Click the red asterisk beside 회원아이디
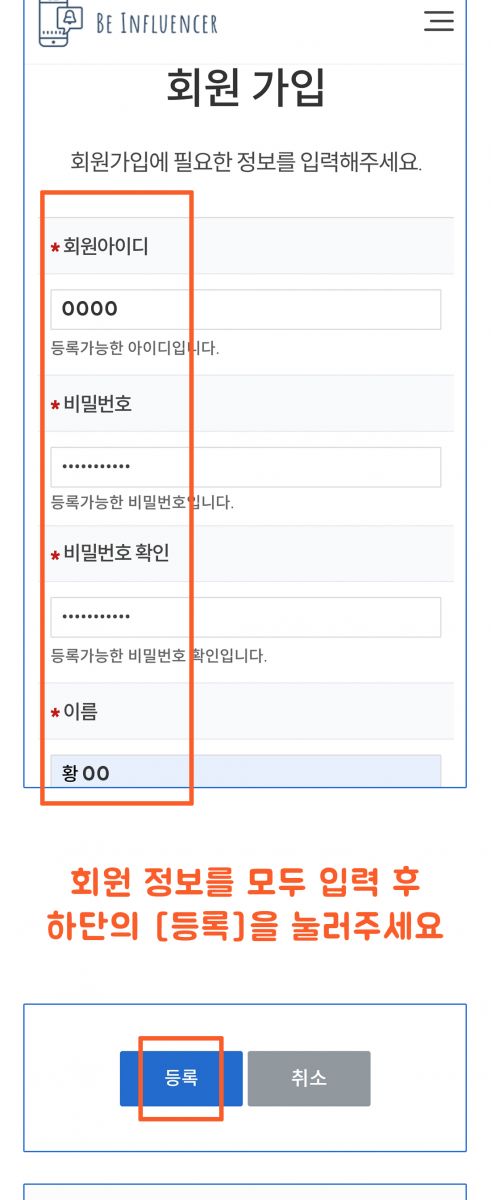Image resolution: width=491 pixels, height=1200 pixels. (x=55, y=247)
